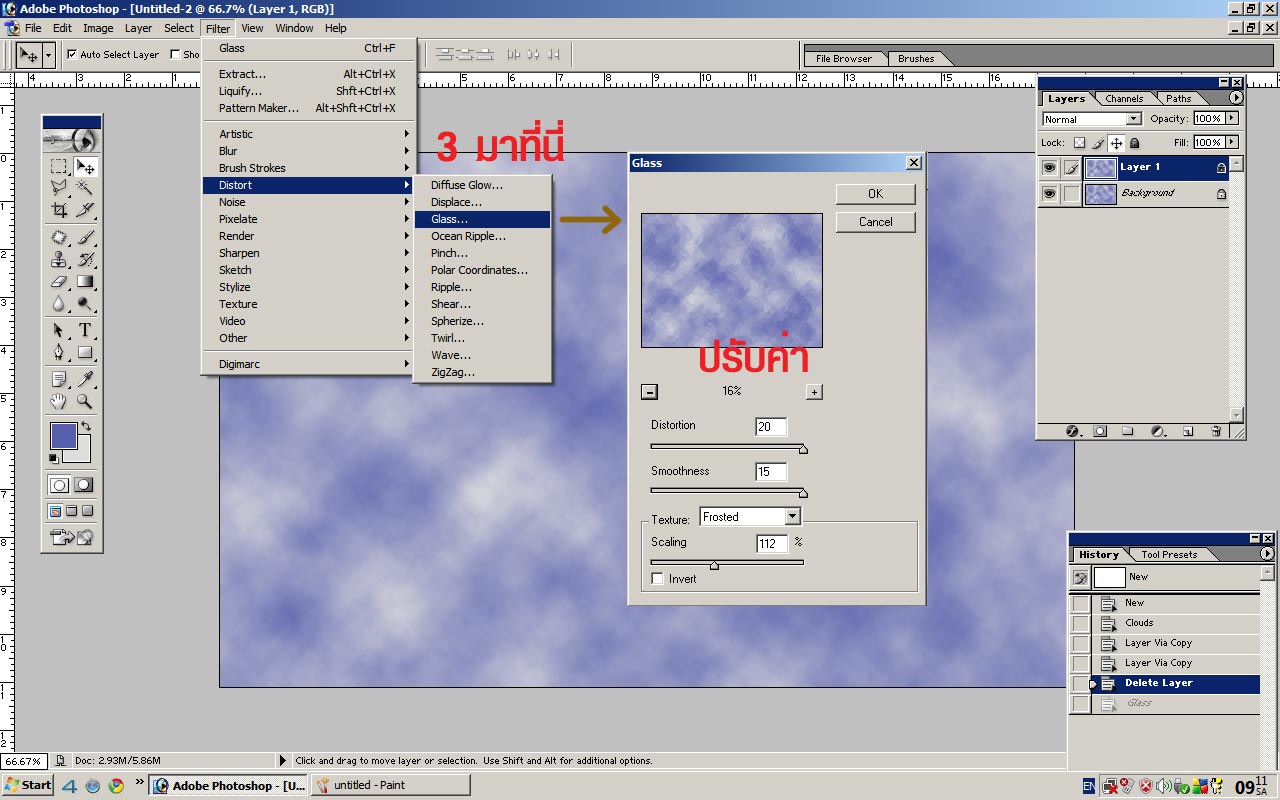Reset to default black and white colors

click(x=53, y=458)
